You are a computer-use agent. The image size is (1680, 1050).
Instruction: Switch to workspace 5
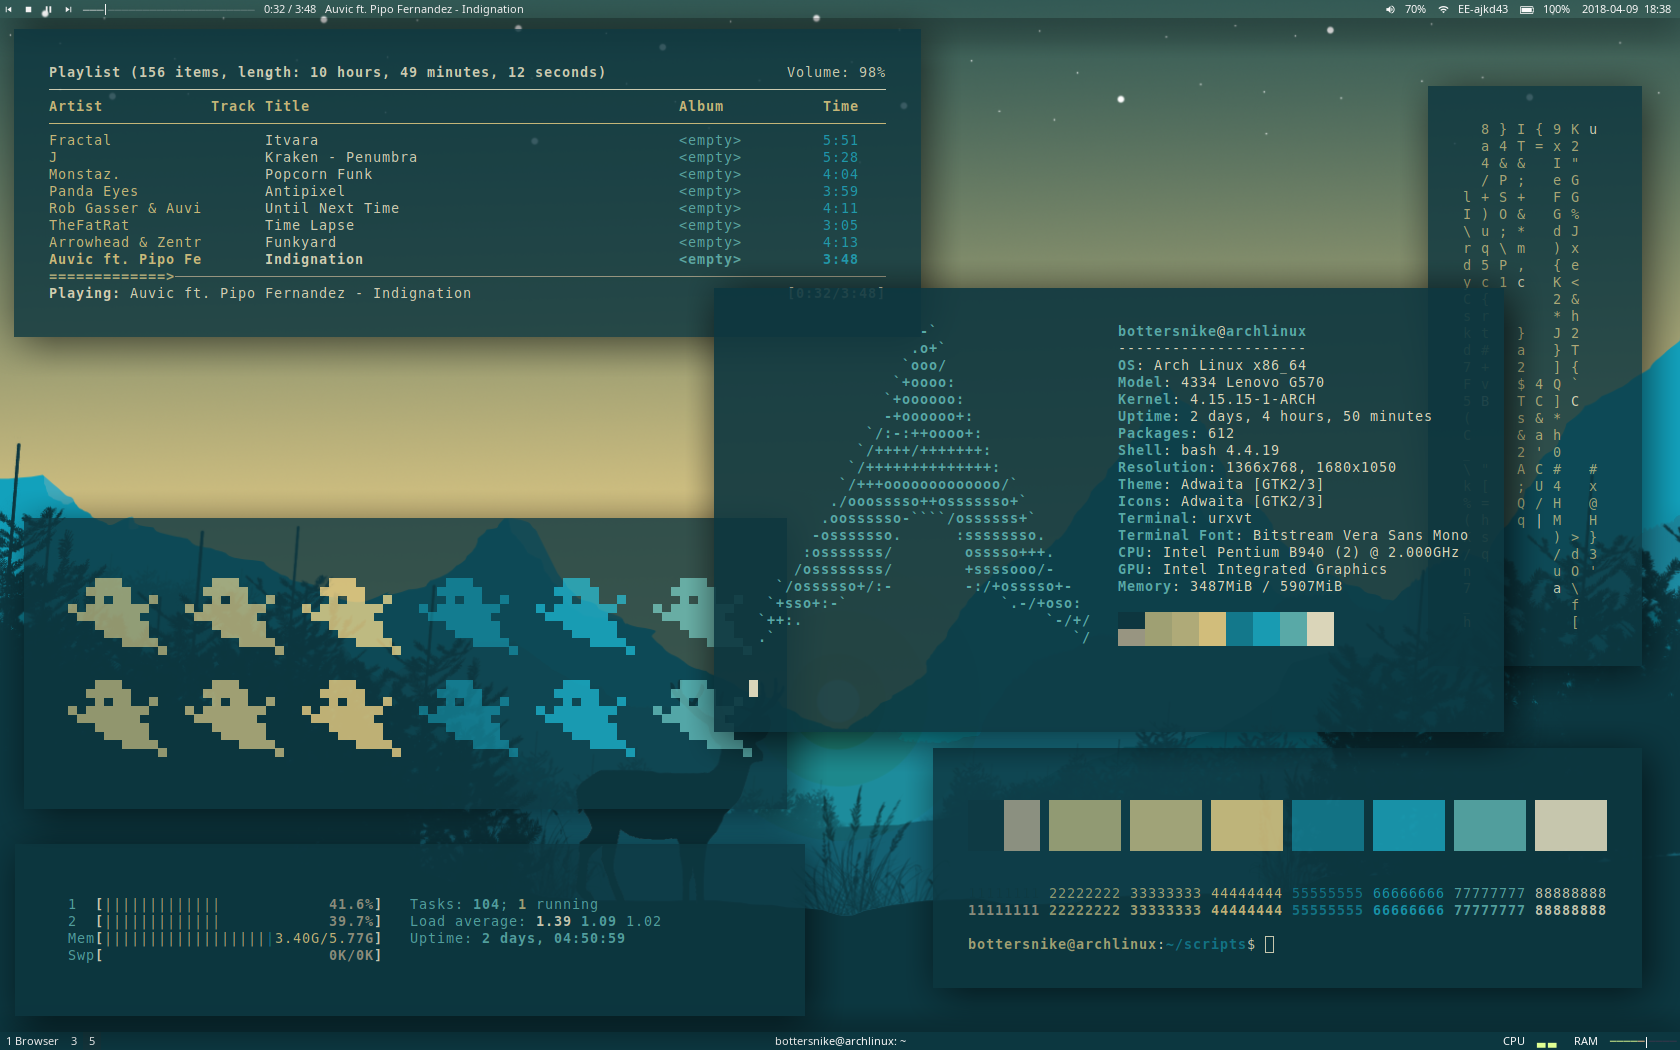pos(92,1041)
